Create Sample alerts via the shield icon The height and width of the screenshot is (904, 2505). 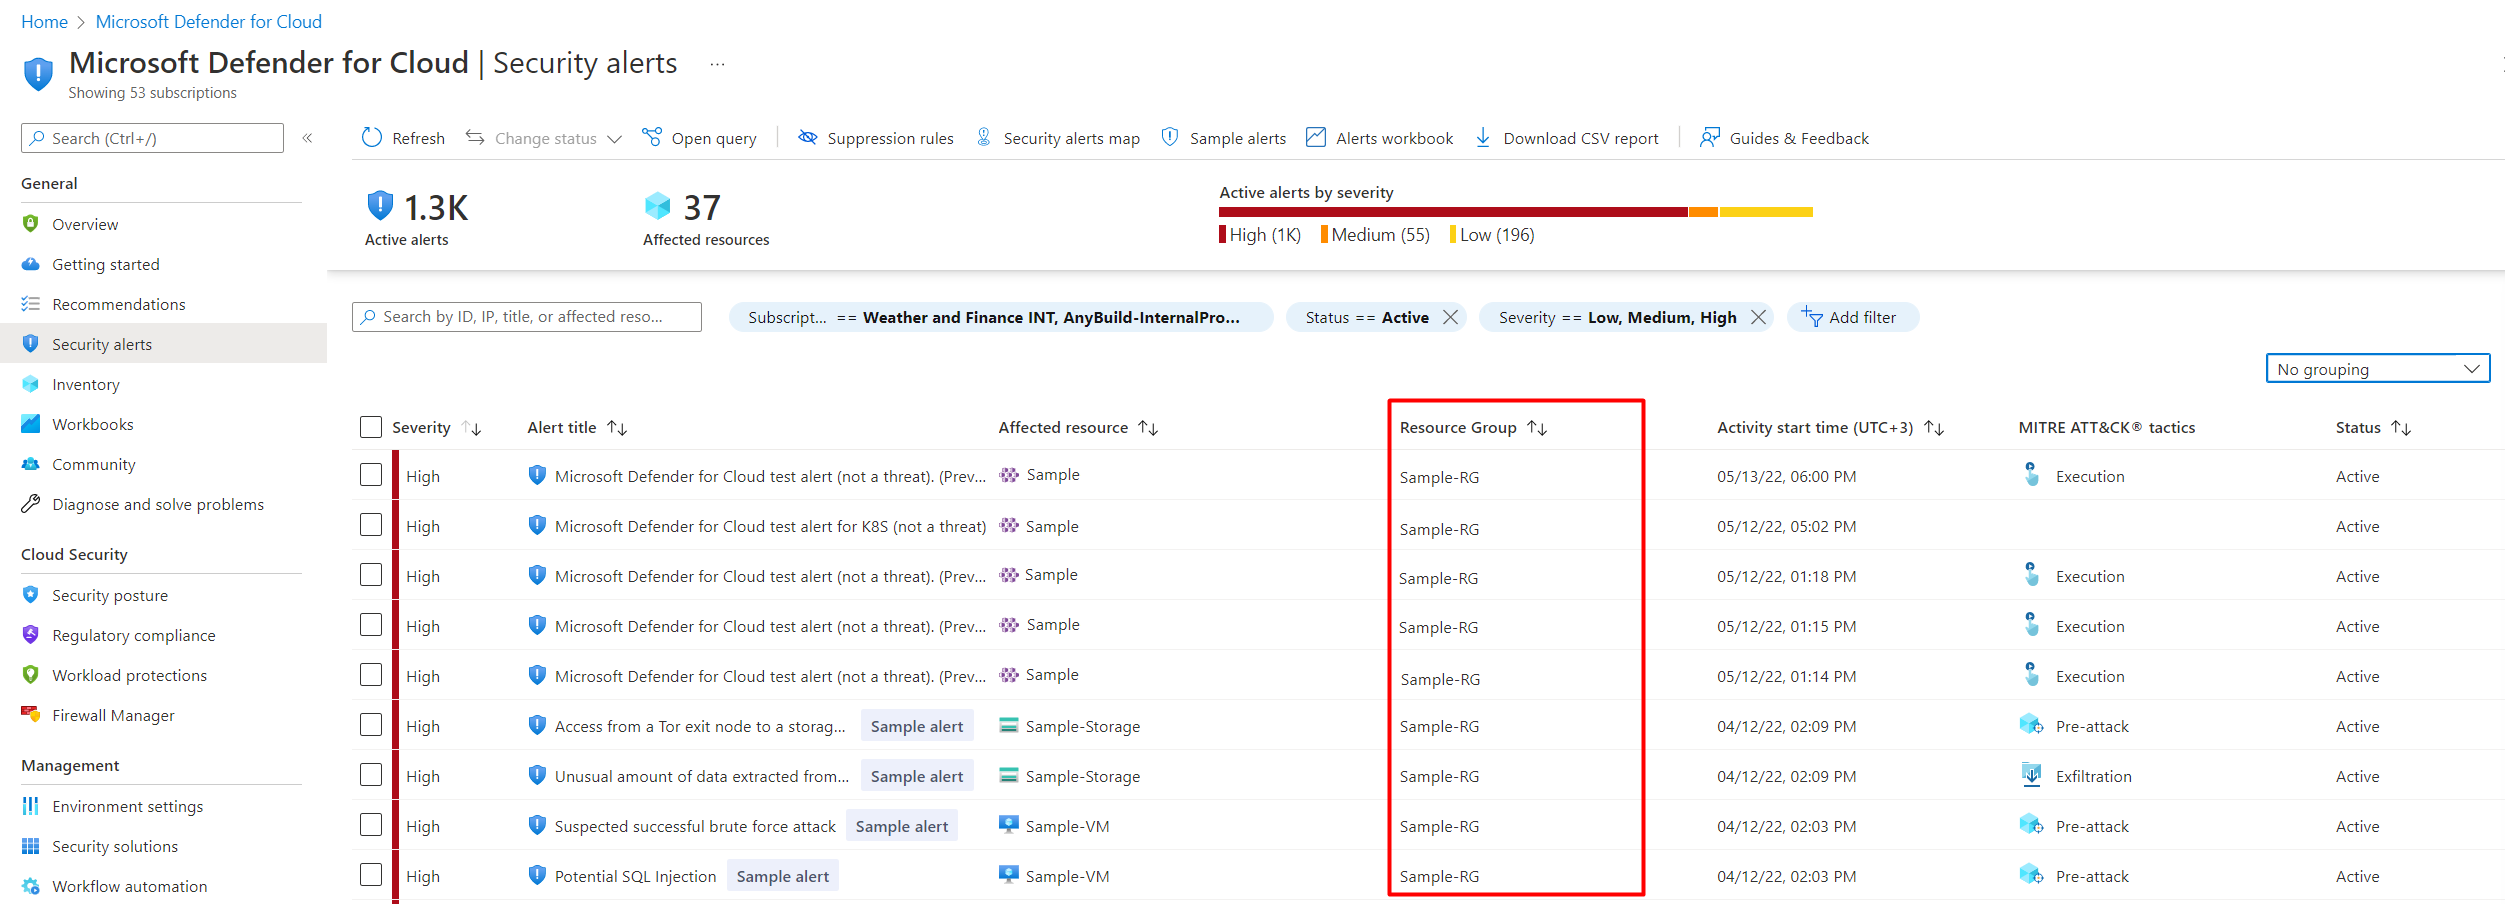(1169, 138)
